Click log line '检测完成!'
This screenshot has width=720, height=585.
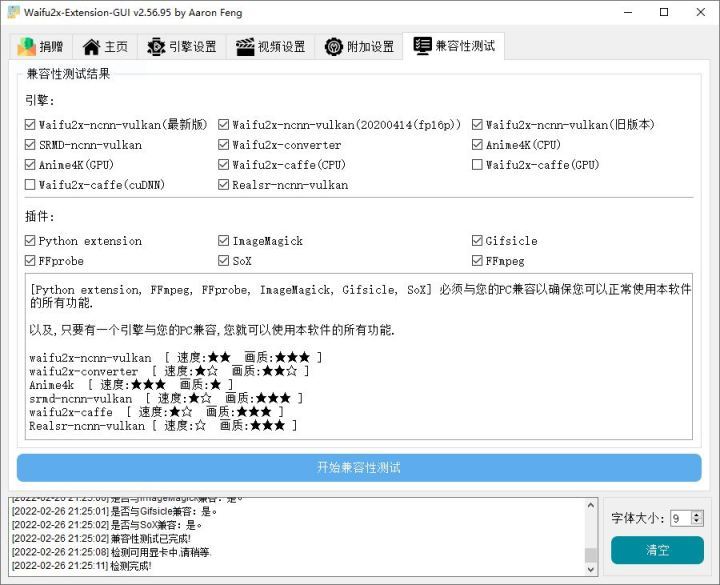click(81, 566)
